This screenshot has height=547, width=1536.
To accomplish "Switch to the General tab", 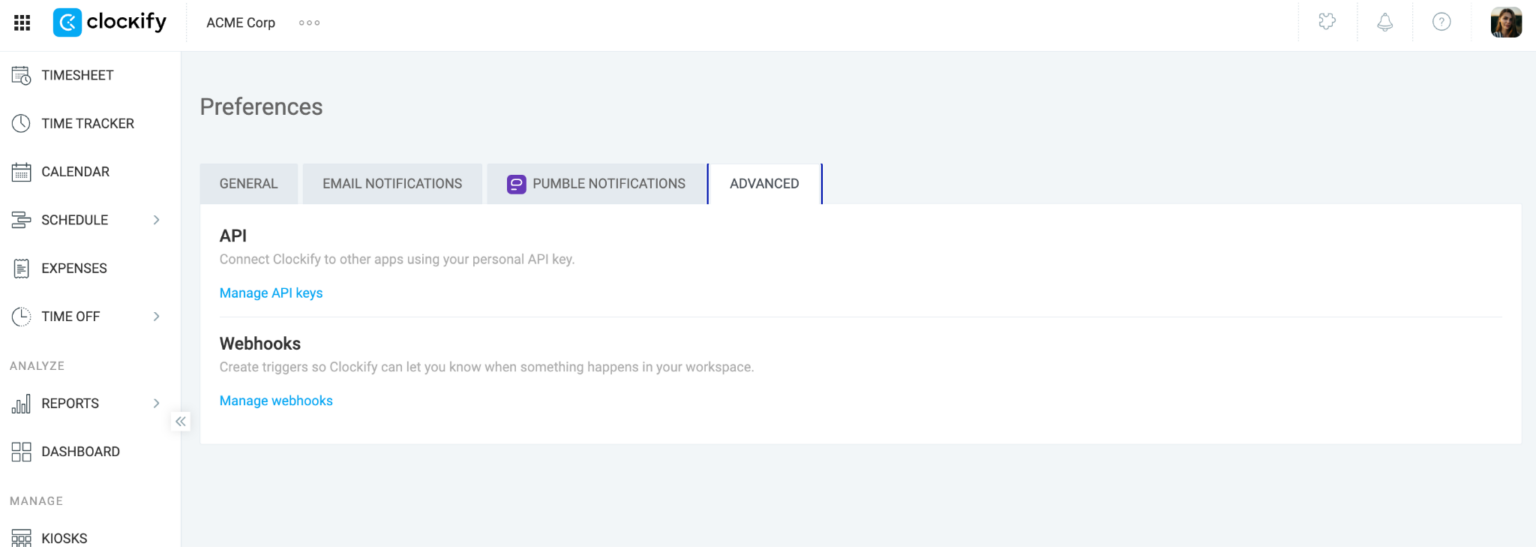I will (x=249, y=184).
